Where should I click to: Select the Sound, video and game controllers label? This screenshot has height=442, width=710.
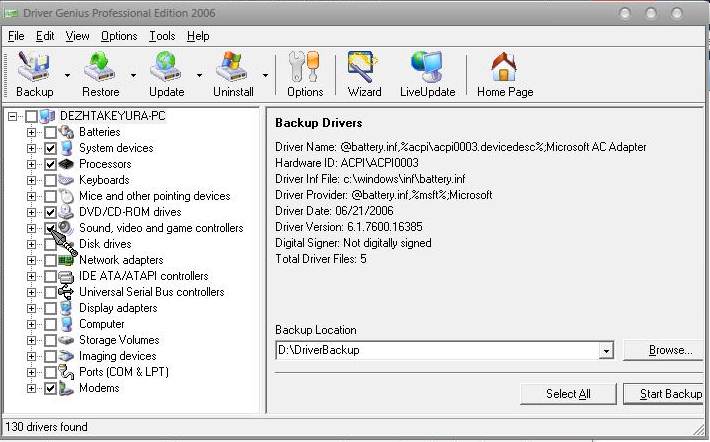point(161,228)
